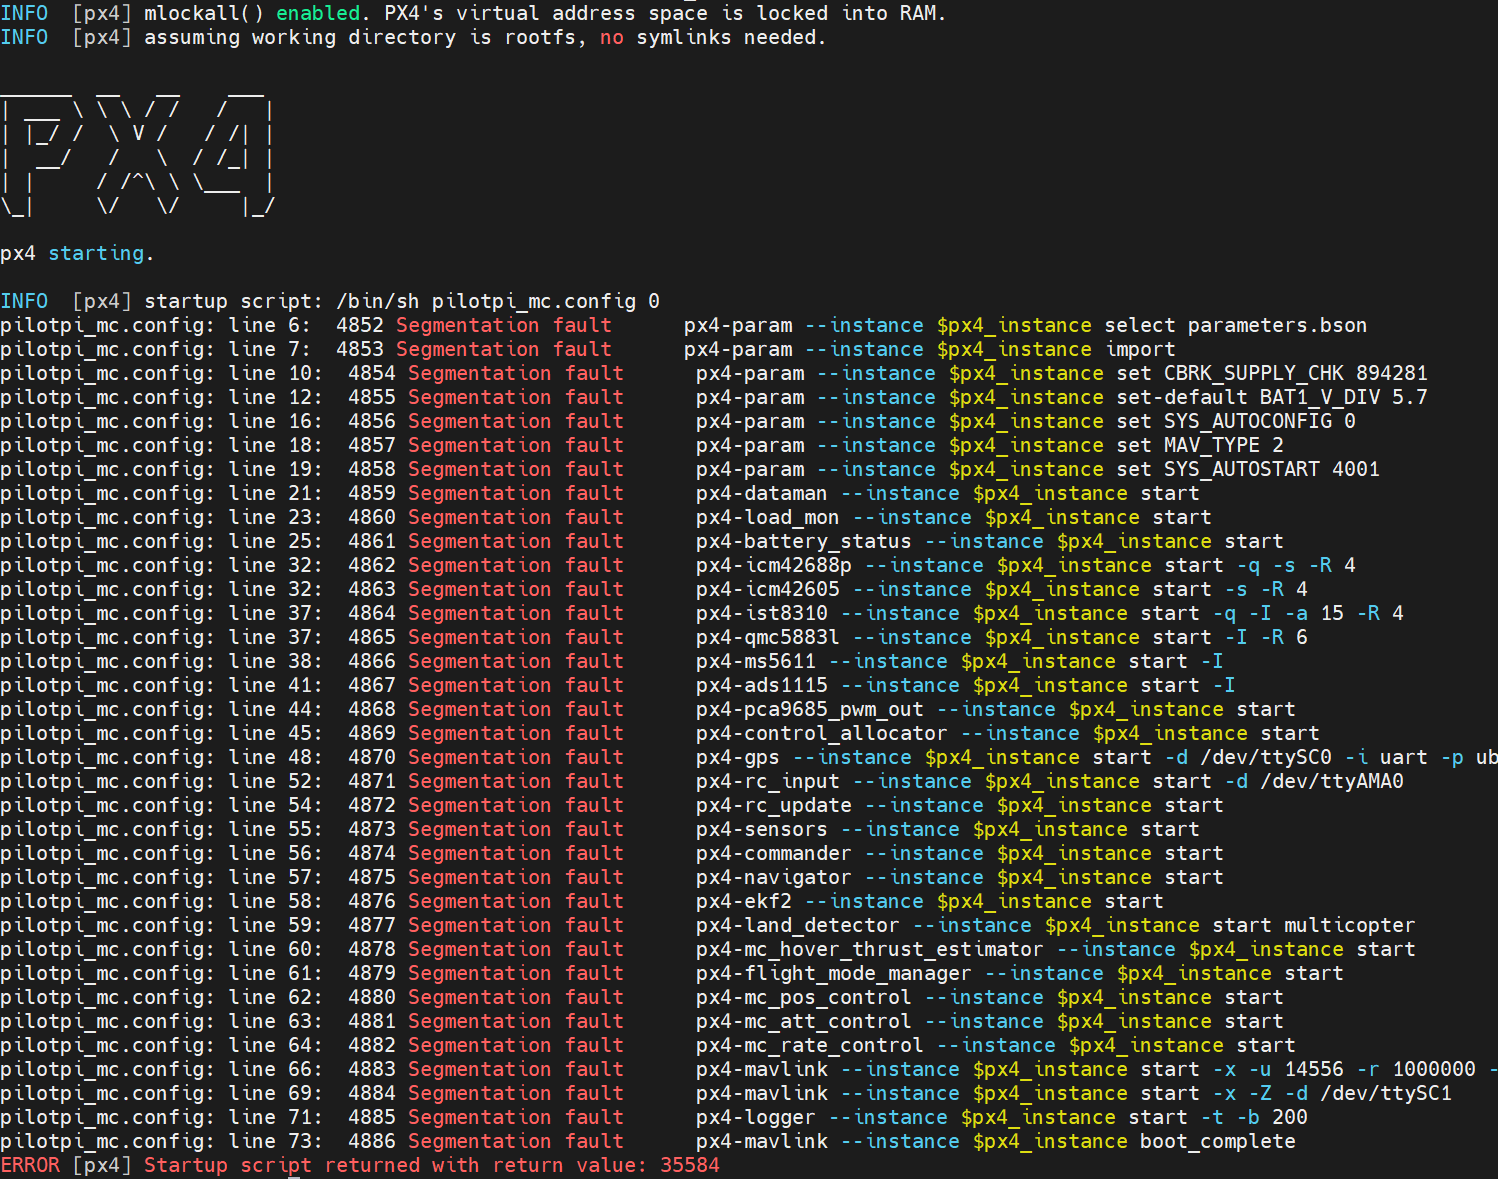
Task: Click the px4-icm42688p start command
Action: (x=1026, y=565)
